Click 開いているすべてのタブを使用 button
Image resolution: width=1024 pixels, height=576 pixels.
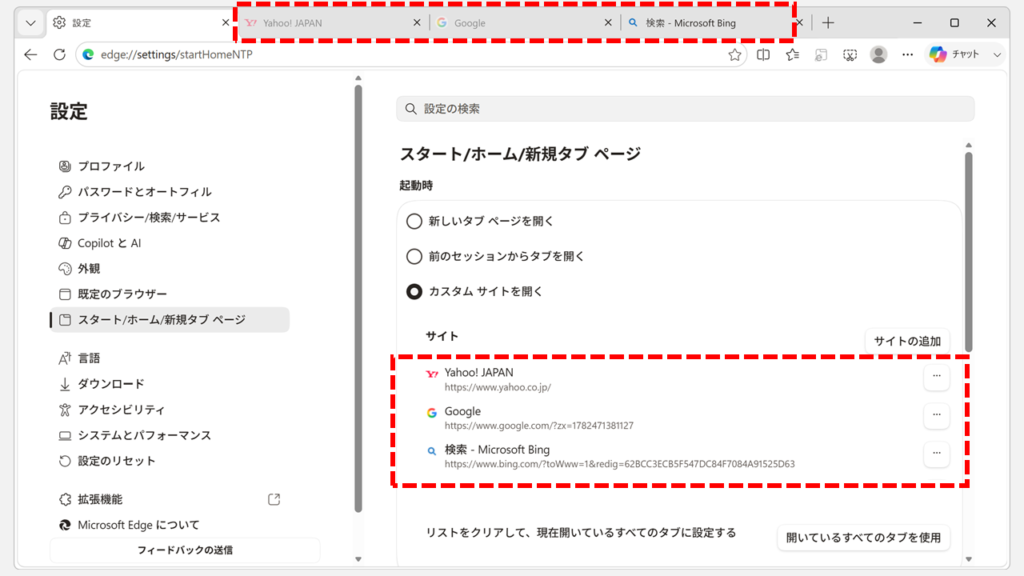coord(863,537)
